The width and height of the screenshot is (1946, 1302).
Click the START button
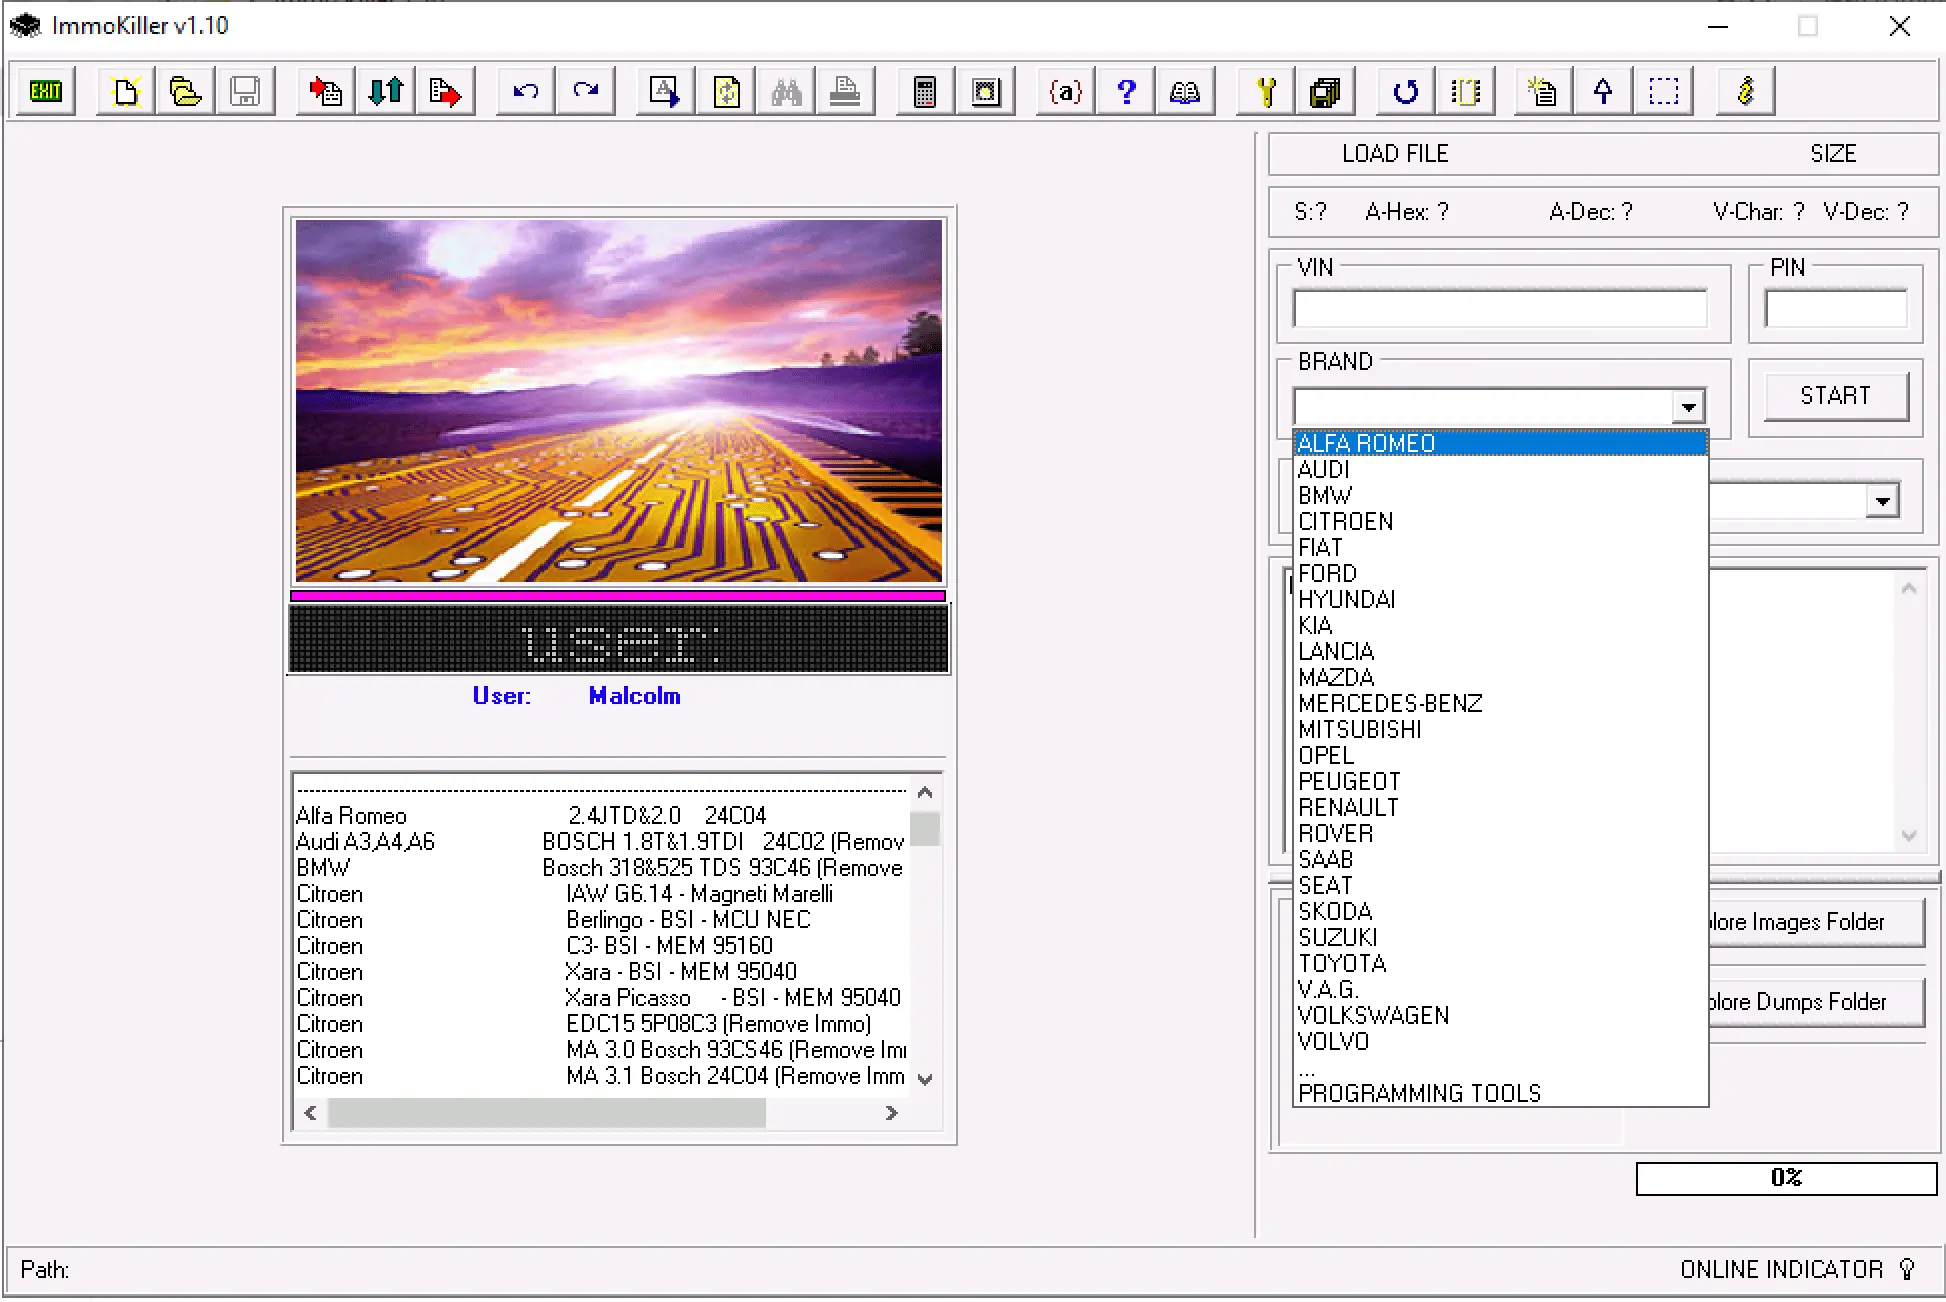coord(1835,396)
